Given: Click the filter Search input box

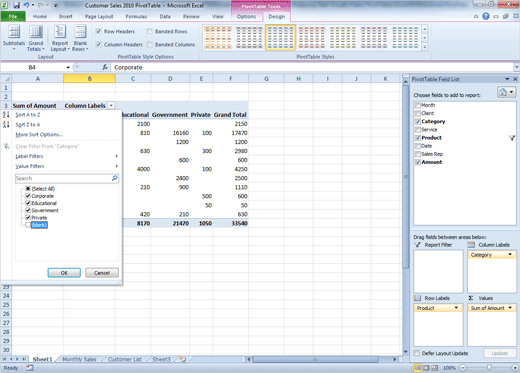Looking at the screenshot, I should (x=63, y=178).
